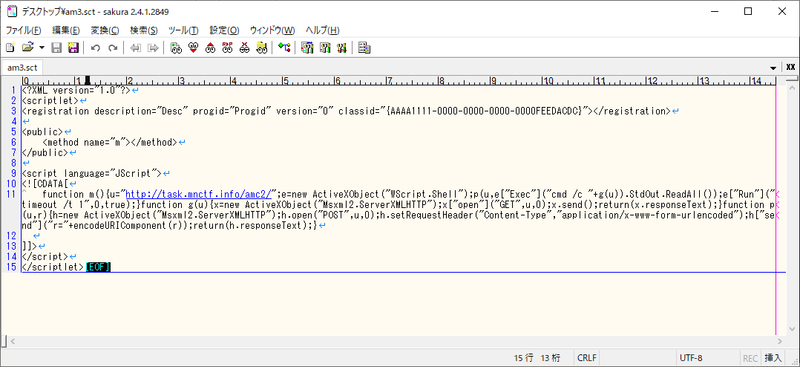Minimize the sakura editor window
Viewport: 800px width, 367px height.
(x=715, y=11)
